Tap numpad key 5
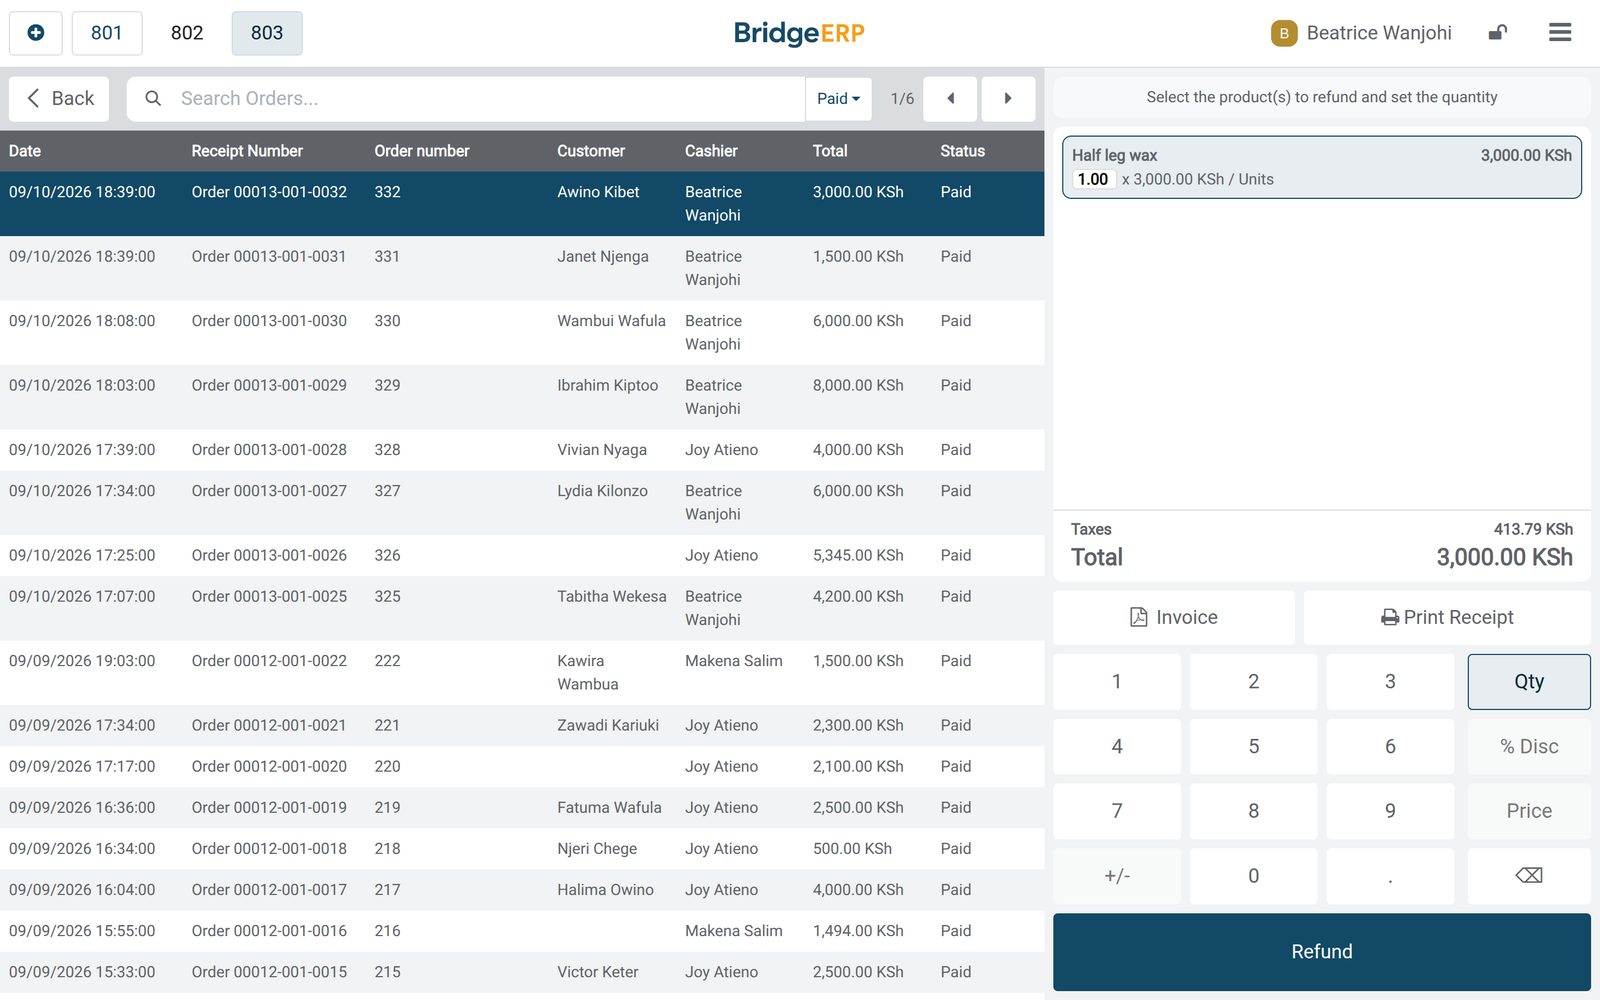 1253,747
